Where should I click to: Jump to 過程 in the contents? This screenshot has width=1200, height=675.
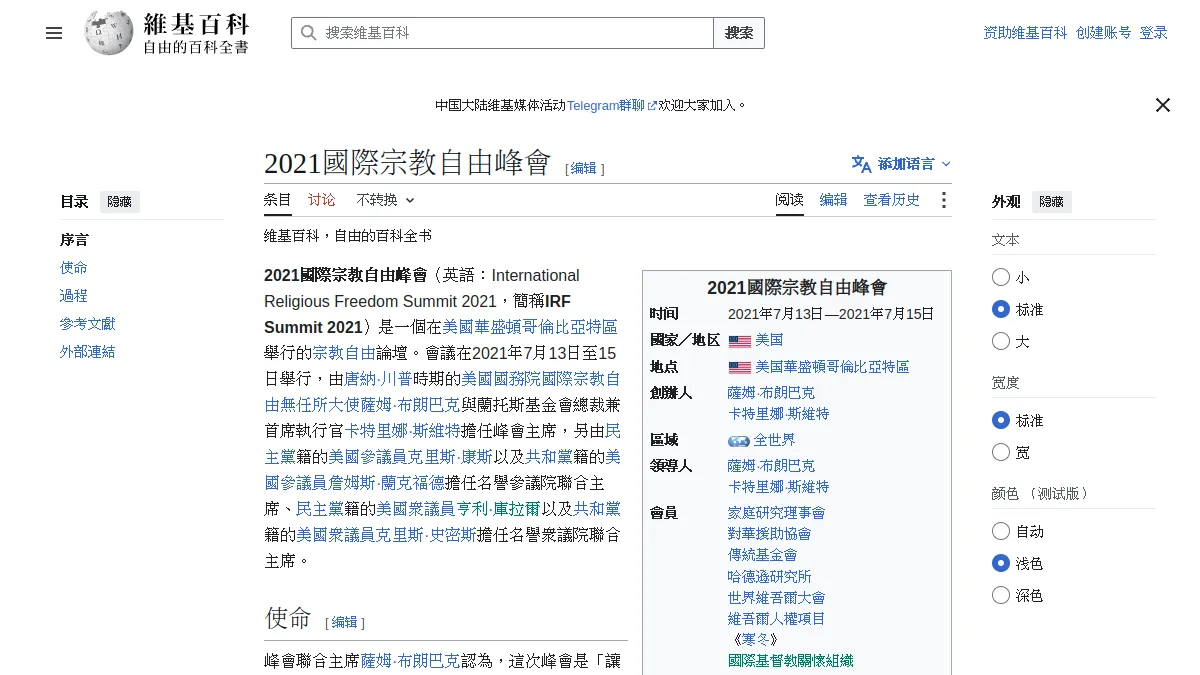(74, 296)
